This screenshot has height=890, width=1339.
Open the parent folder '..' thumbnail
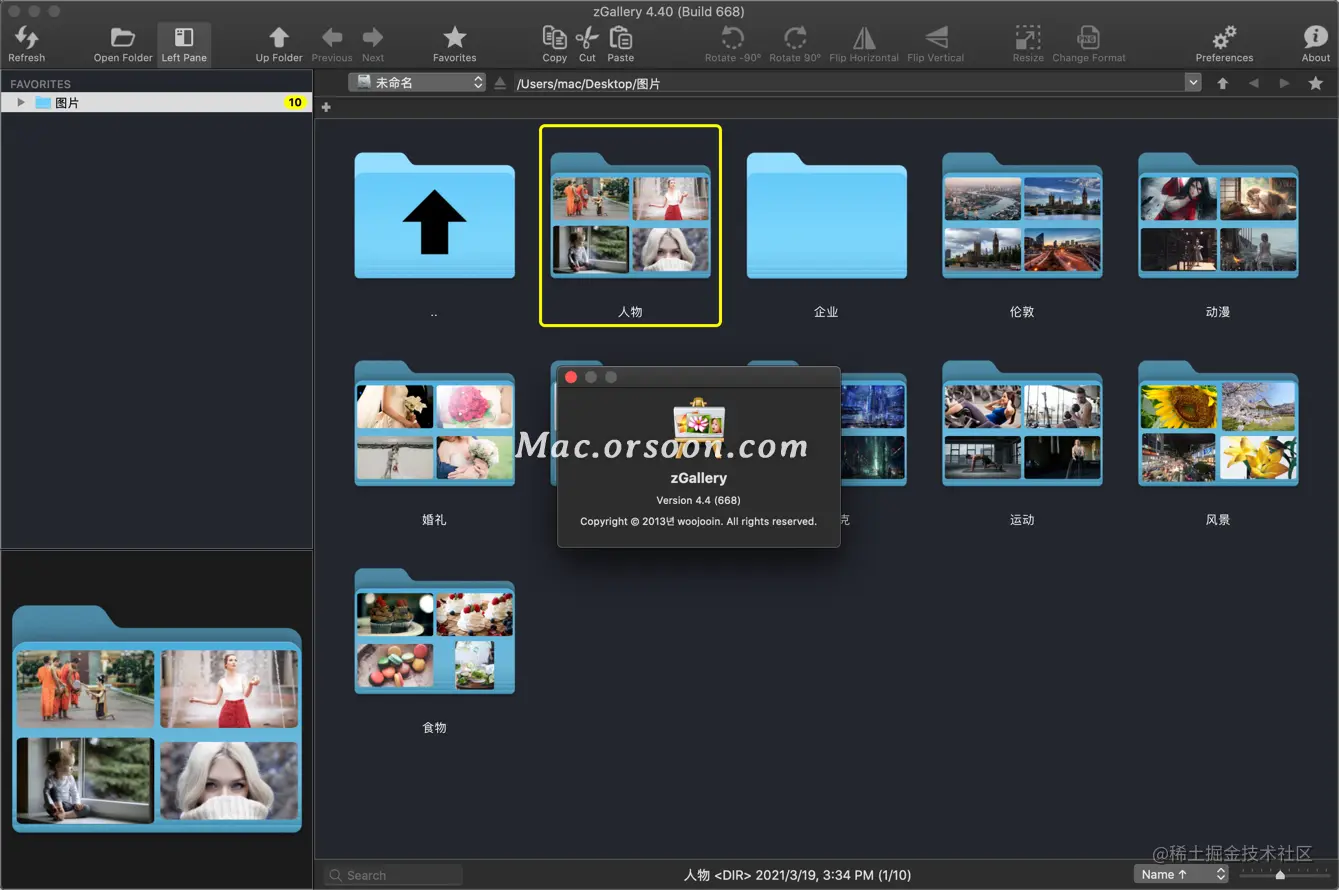pyautogui.click(x=434, y=216)
